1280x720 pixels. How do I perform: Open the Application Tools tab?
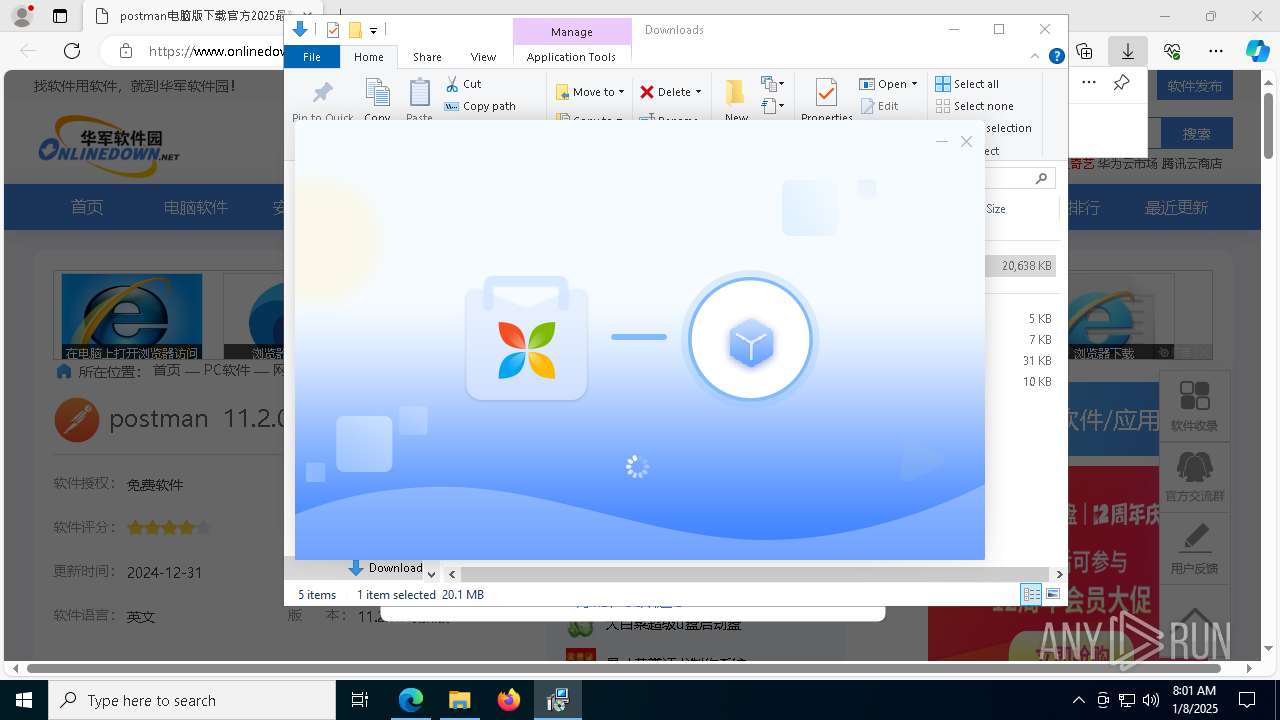pos(571,57)
